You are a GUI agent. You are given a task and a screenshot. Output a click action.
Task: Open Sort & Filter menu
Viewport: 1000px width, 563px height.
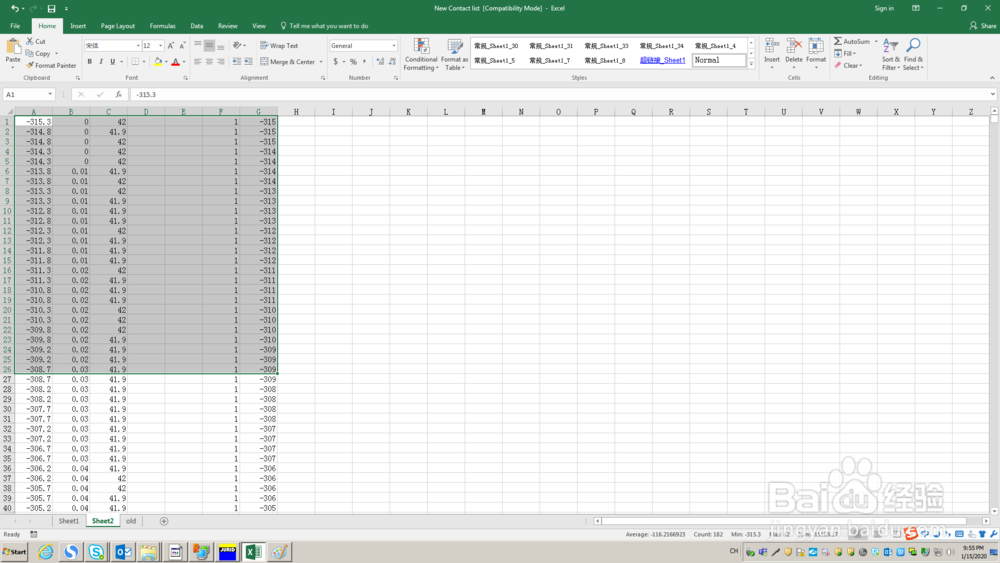[x=890, y=54]
